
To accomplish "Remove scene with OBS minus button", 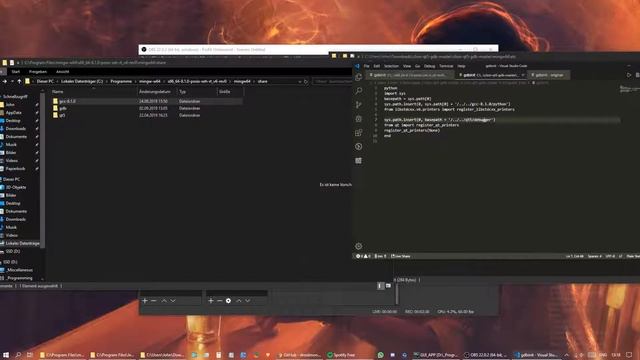I will click(x=154, y=301).
